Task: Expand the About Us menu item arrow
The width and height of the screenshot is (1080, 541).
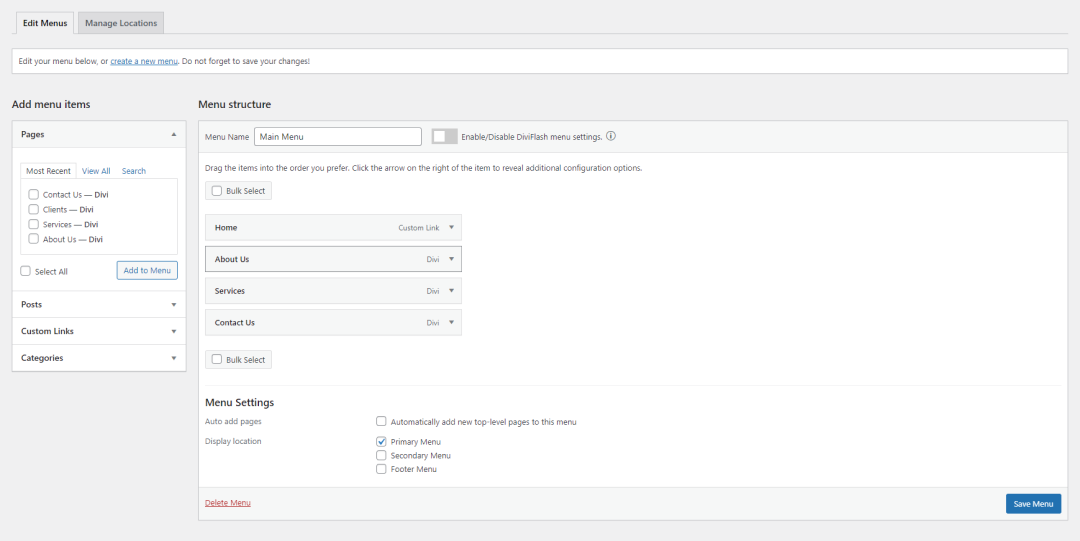Action: click(451, 259)
